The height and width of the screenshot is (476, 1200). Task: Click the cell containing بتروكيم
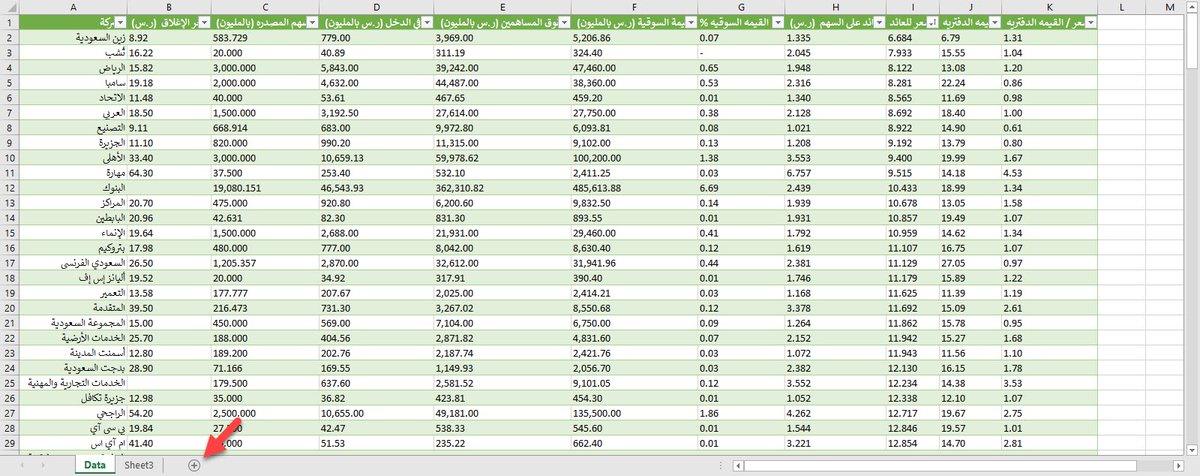pos(75,247)
